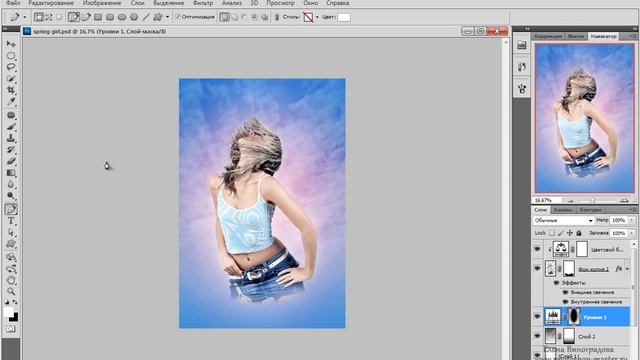The image size is (640, 360).
Task: Select the Custom Shape tool in toolbox
Action: point(11,244)
